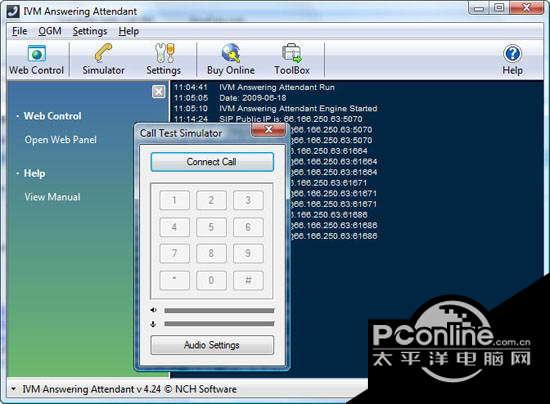
Task: Minimize the IVM Answering Attendant window
Action: click(478, 8)
